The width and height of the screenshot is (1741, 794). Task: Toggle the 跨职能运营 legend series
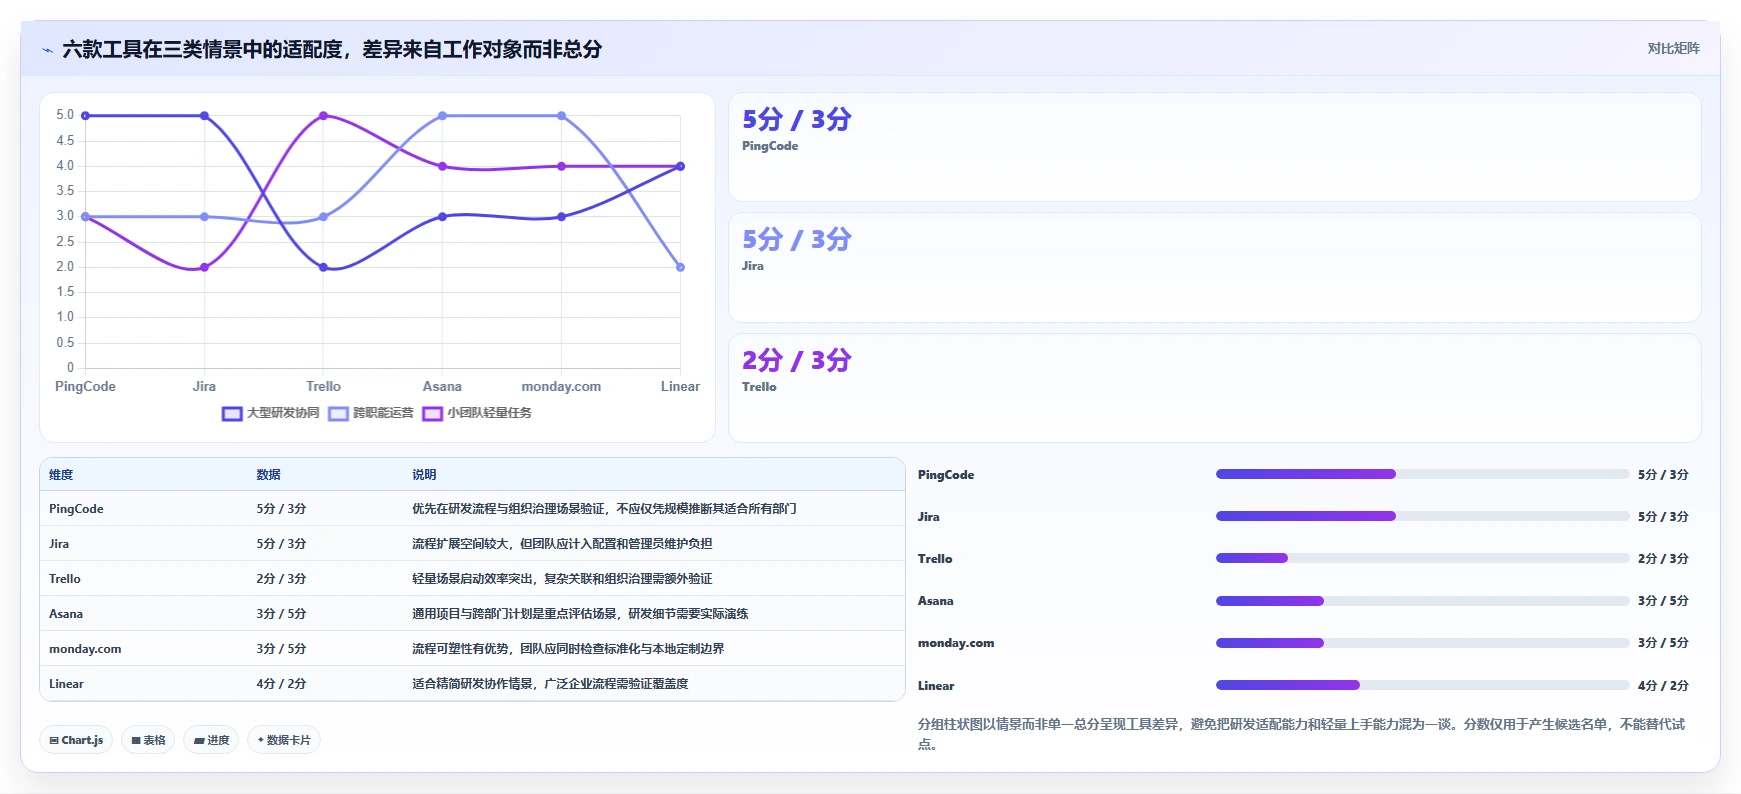click(371, 413)
